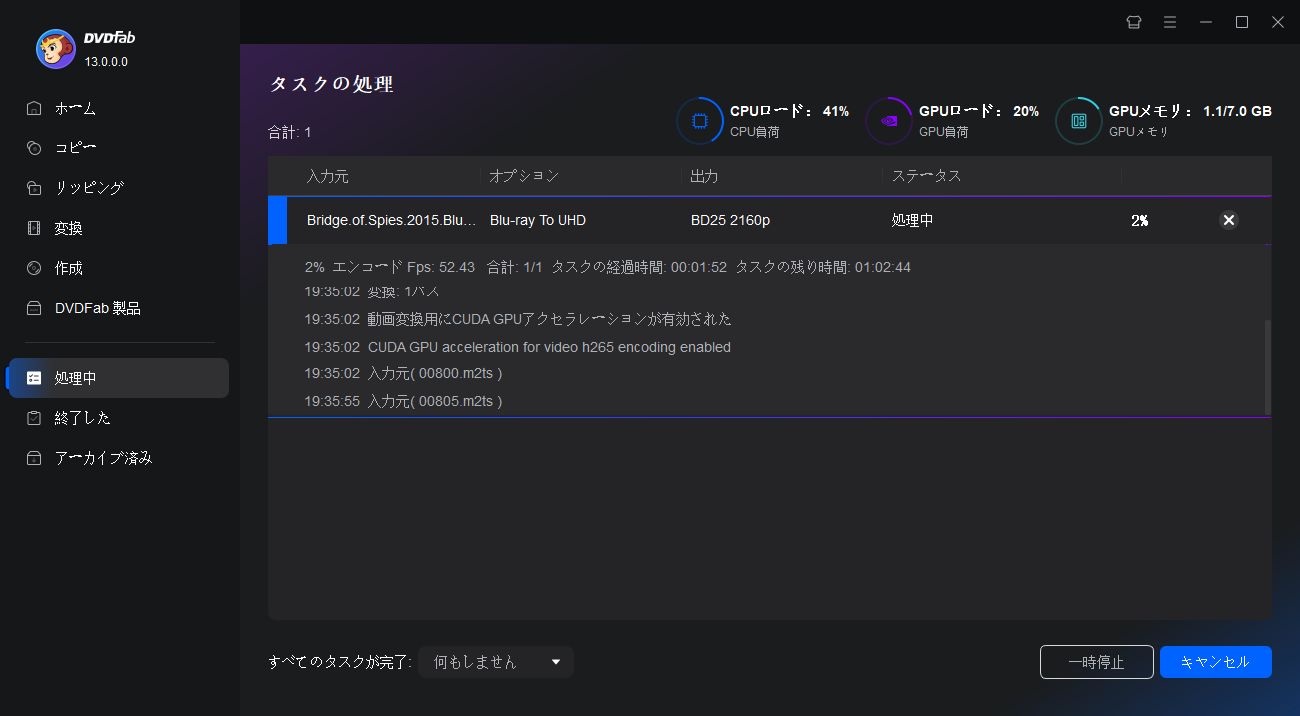
Task: Open the 作成 creator icon
Action: [34, 268]
